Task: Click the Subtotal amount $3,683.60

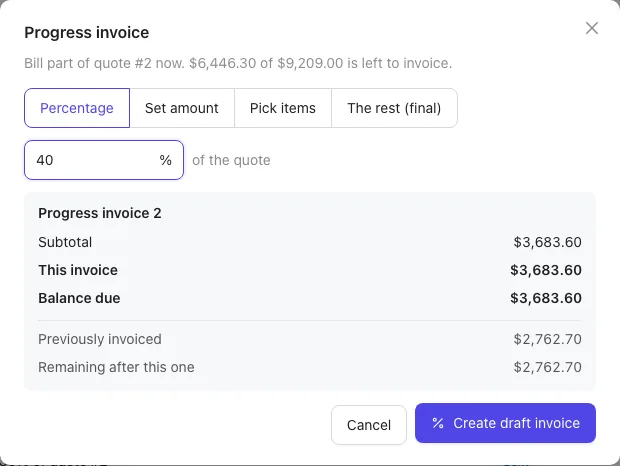Action: tap(547, 242)
